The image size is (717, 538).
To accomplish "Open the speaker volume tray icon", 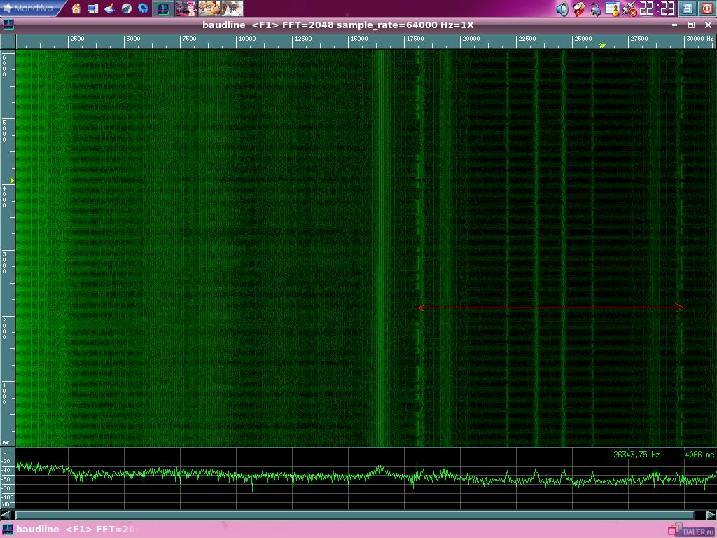I will point(562,9).
